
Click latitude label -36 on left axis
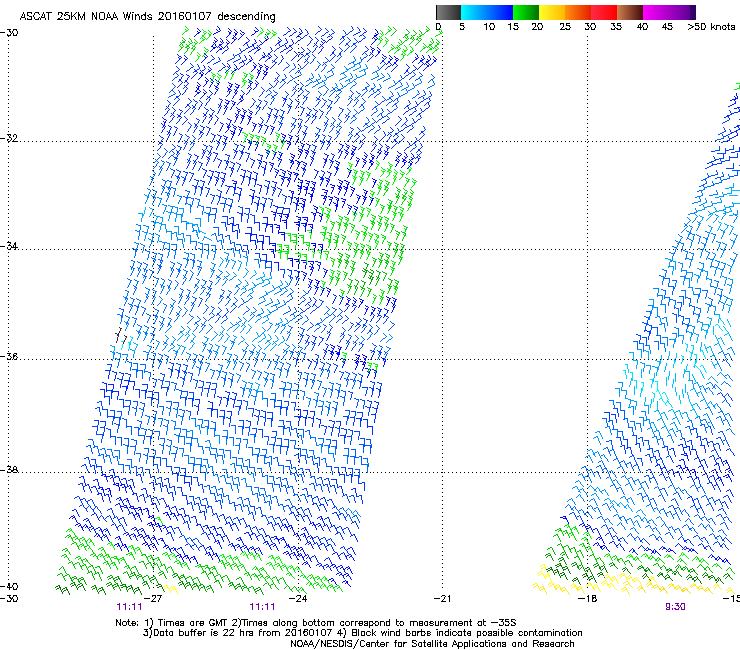click(x=9, y=356)
